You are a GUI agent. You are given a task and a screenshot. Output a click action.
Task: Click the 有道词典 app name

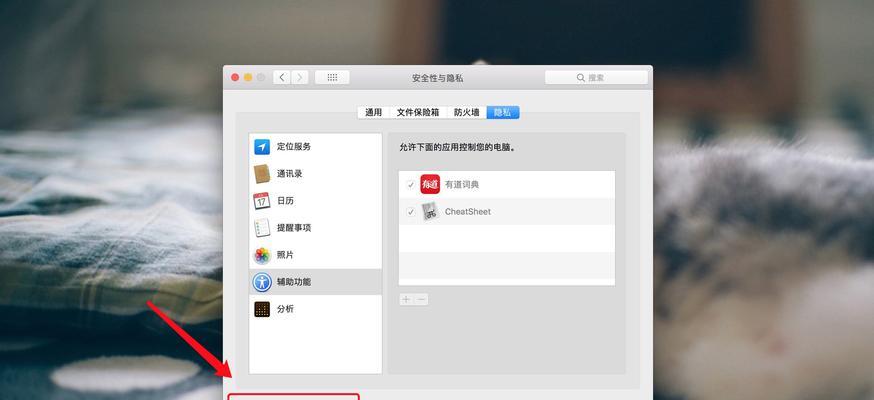point(462,185)
